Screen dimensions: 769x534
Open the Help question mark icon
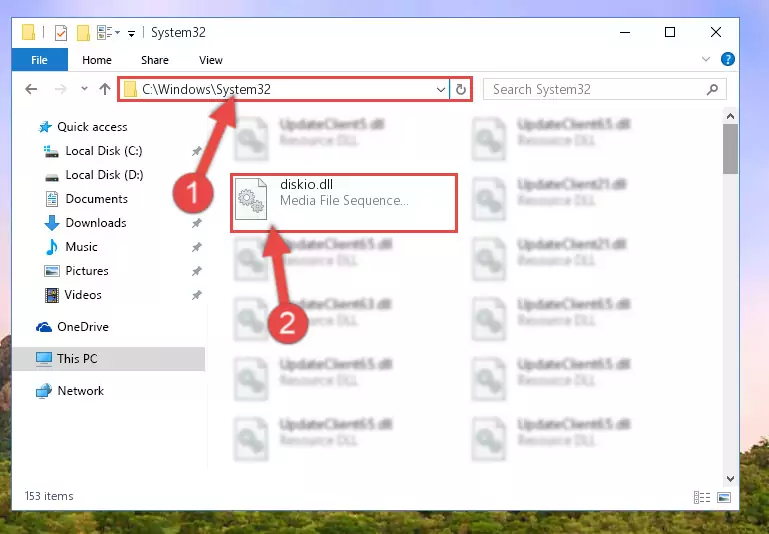pyautogui.click(x=727, y=59)
